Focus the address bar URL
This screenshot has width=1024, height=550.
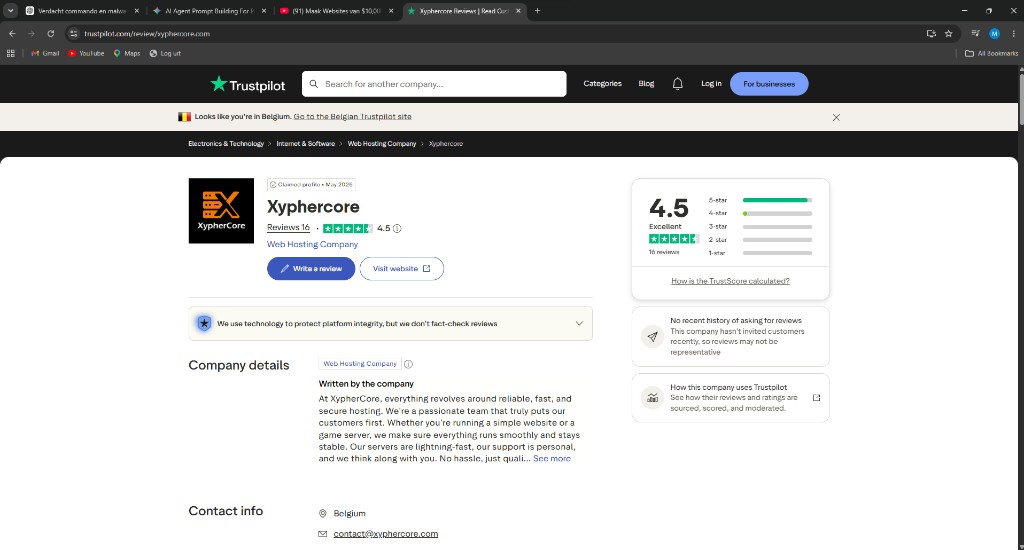coord(147,33)
